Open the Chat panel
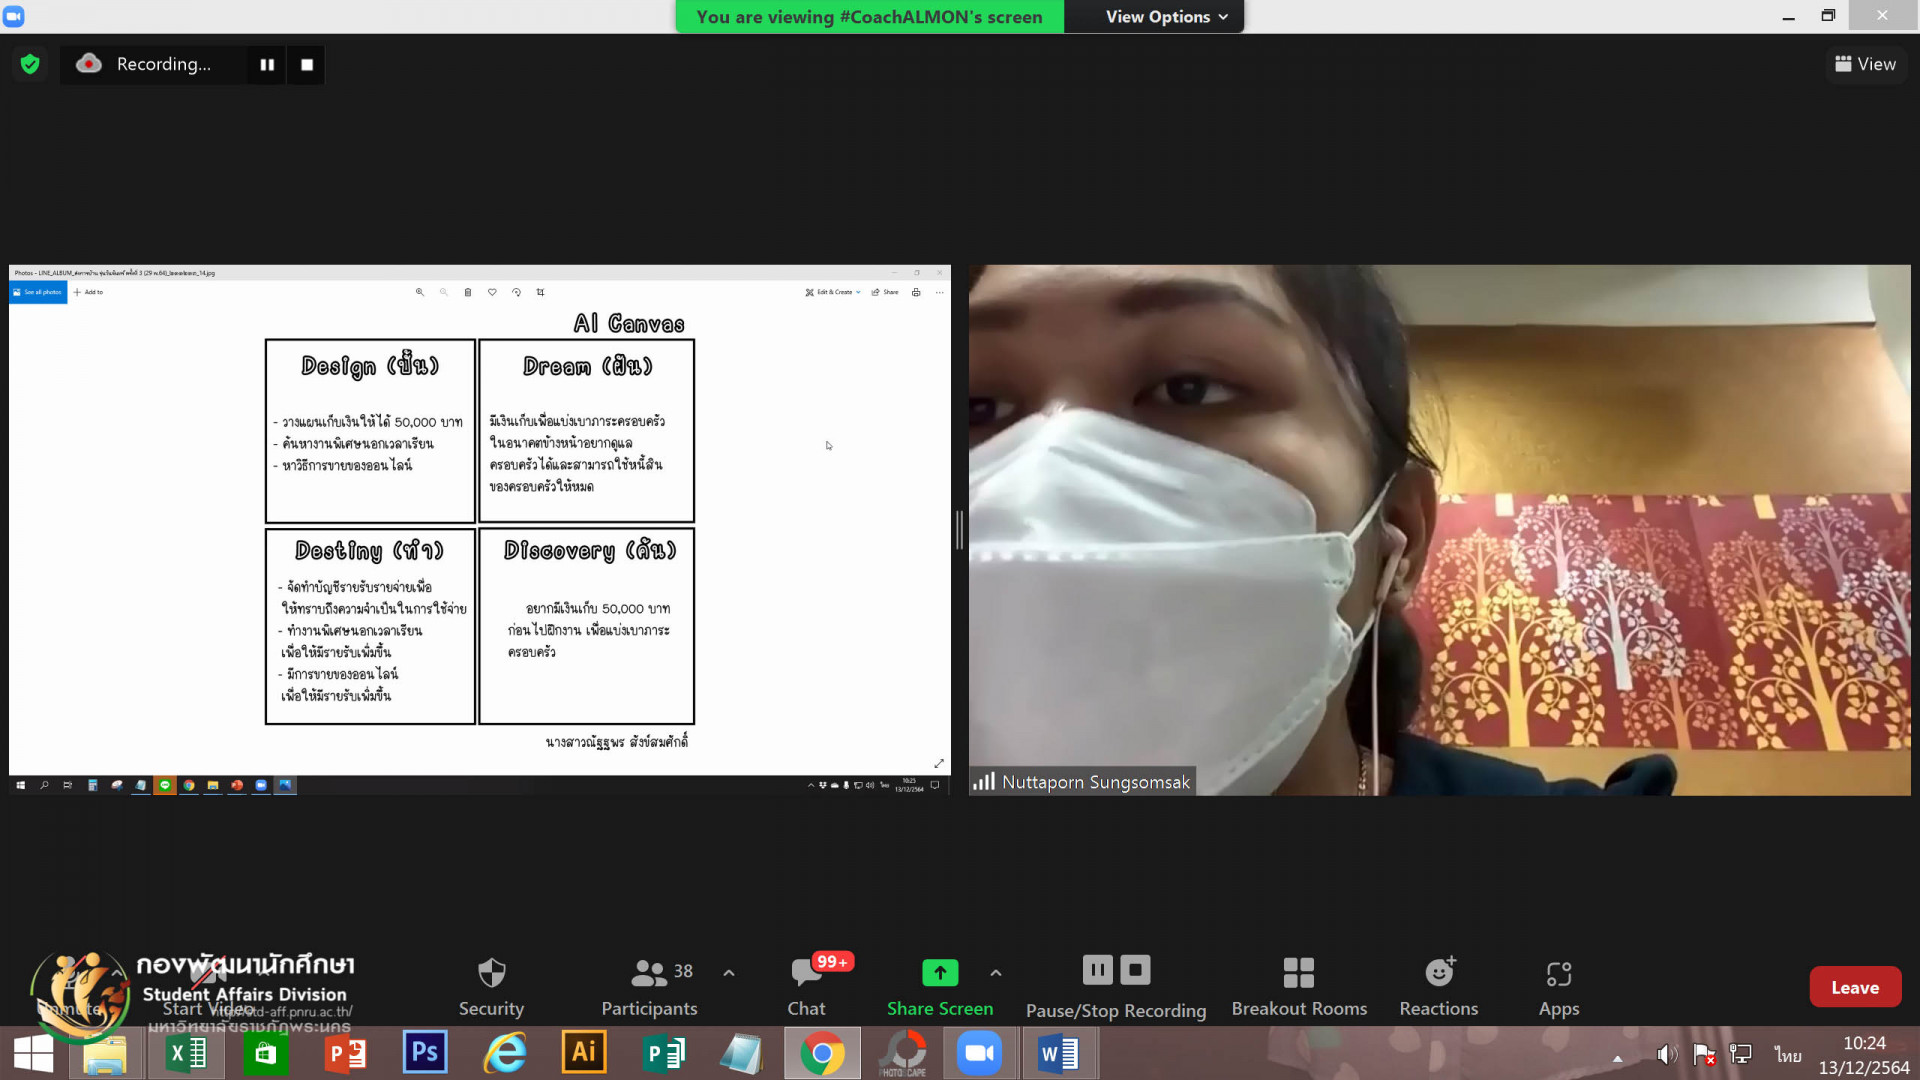This screenshot has width=1920, height=1080. point(807,986)
